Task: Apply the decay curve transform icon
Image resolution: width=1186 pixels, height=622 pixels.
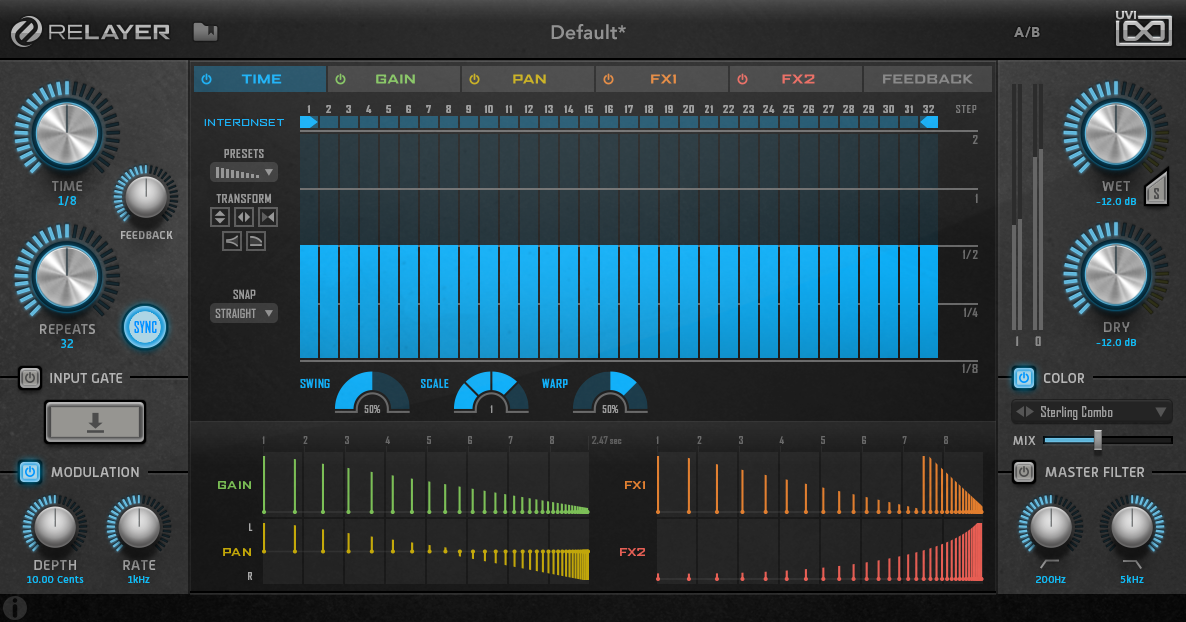Action: 256,241
